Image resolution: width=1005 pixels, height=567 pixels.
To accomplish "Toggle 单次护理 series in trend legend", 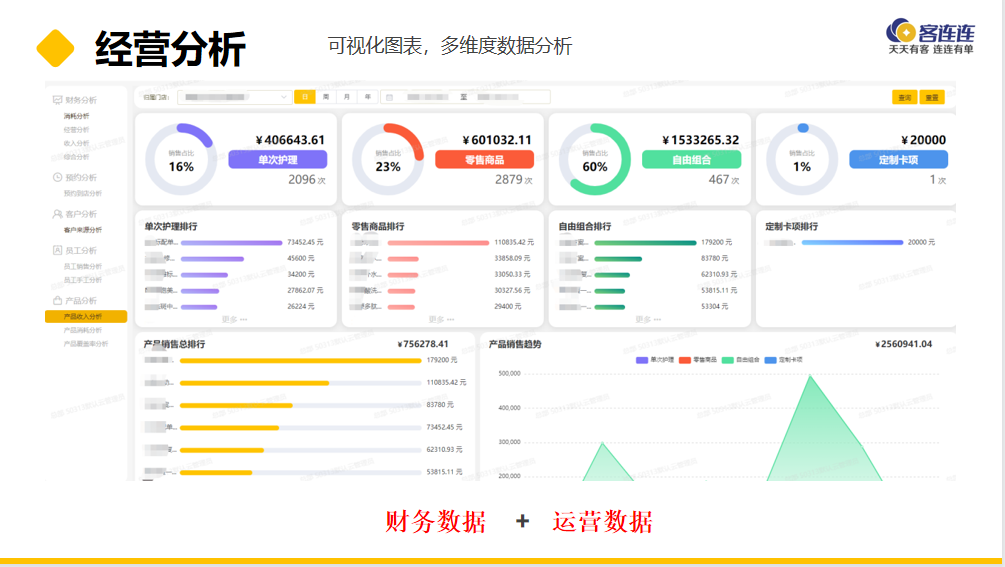I will [x=654, y=360].
